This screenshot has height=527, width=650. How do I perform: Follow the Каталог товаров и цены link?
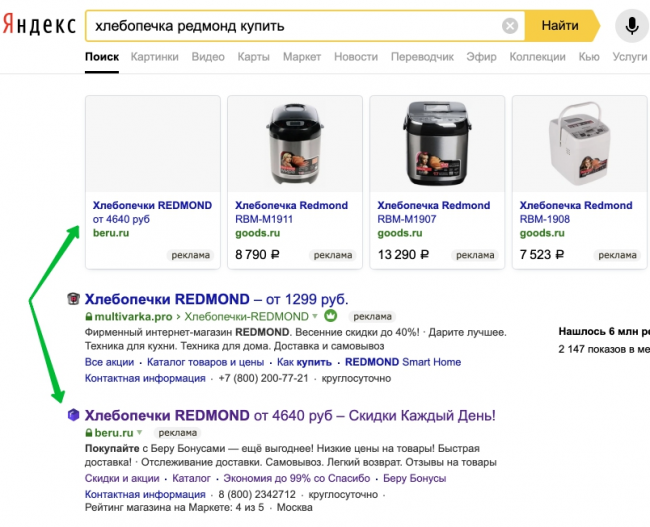pos(205,362)
